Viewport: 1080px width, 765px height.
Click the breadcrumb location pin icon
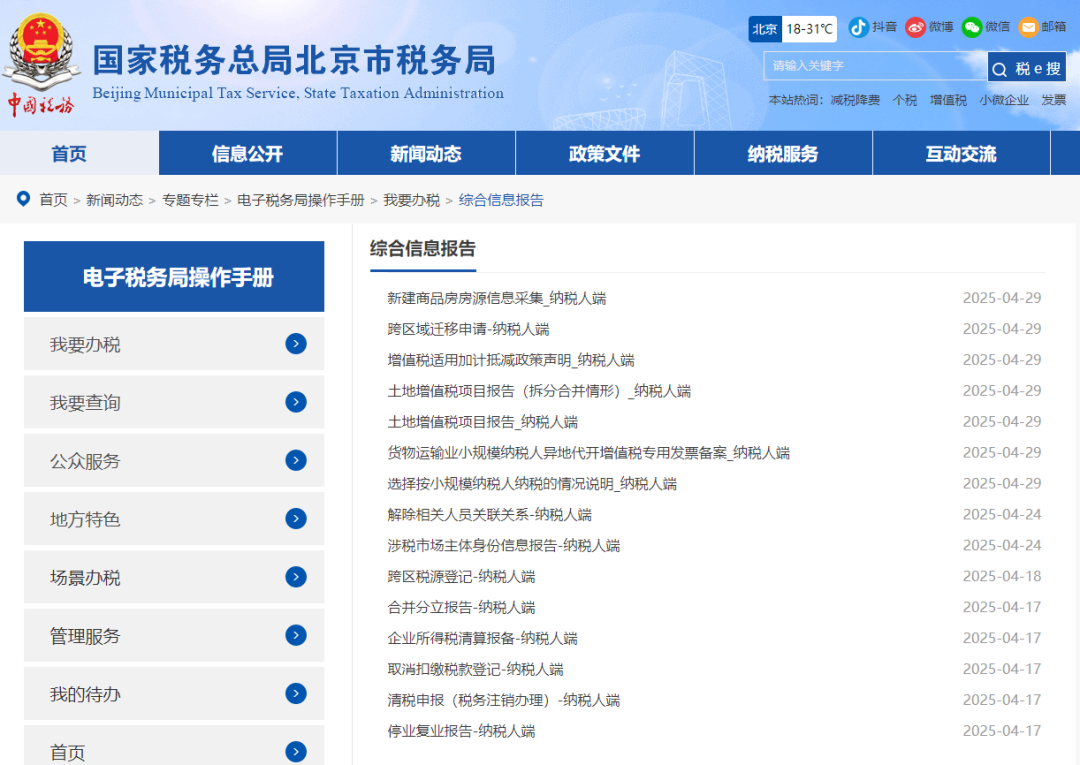click(x=23, y=199)
